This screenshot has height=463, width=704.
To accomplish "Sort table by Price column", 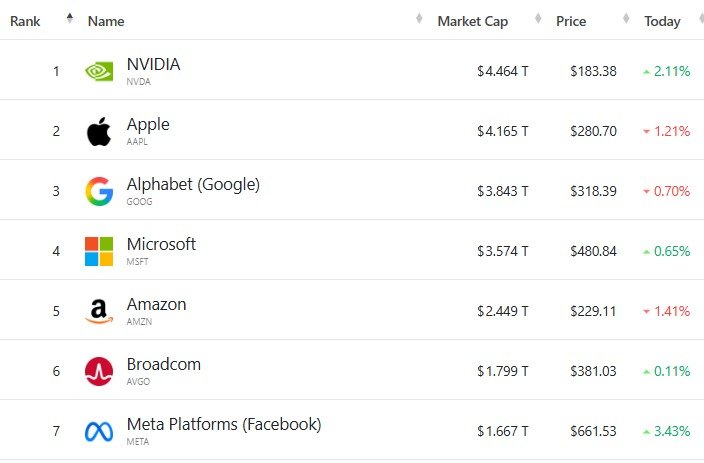I will coord(571,21).
